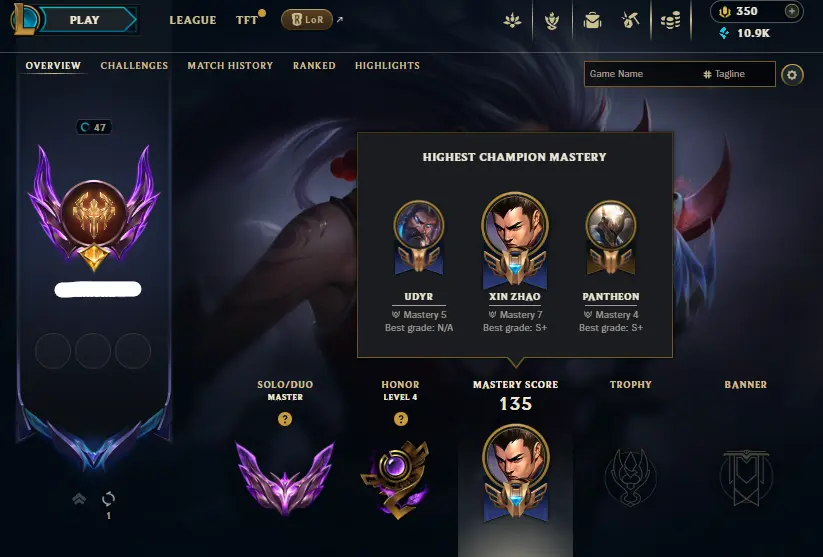Select the Xin Zhao mastery portrait

(515, 240)
